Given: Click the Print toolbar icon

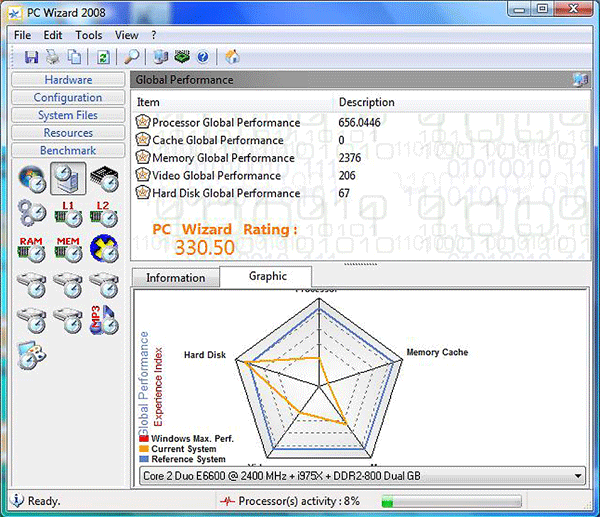Looking at the screenshot, I should (x=53, y=57).
